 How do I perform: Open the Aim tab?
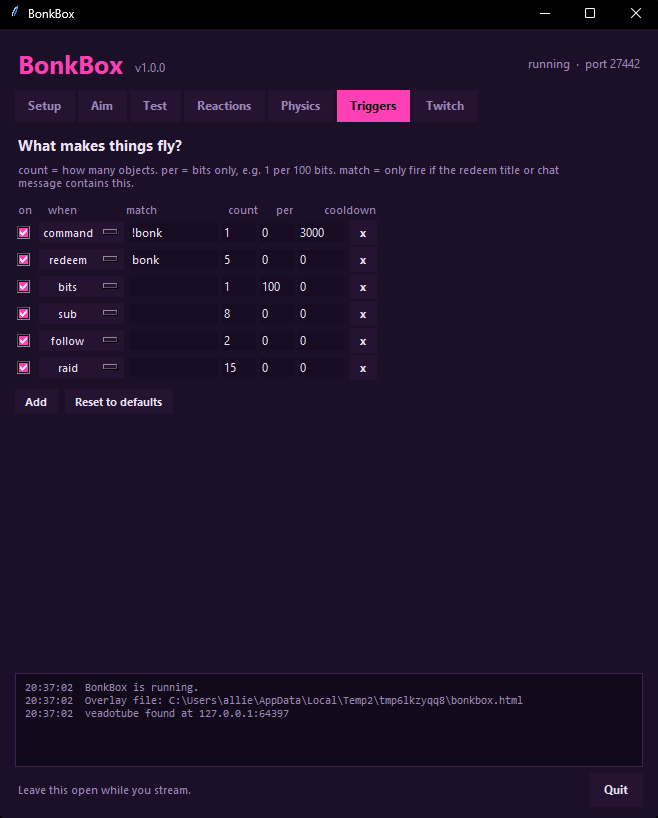click(x=102, y=106)
